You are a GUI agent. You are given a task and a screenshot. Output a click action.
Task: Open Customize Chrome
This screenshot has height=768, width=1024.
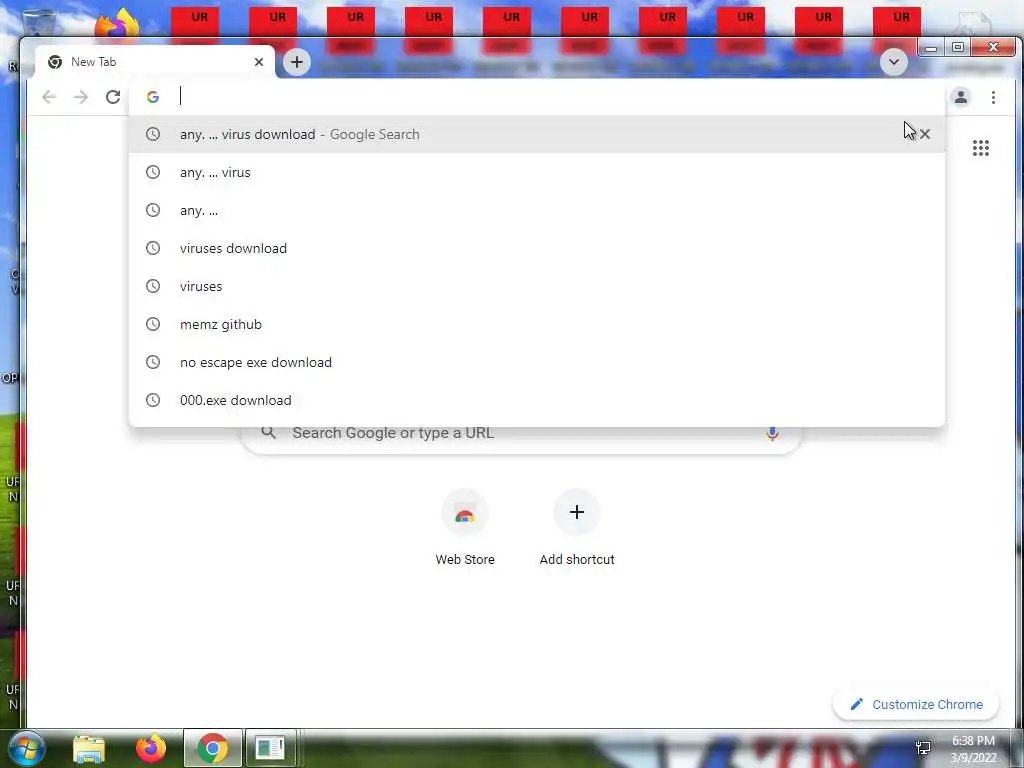coord(916,705)
